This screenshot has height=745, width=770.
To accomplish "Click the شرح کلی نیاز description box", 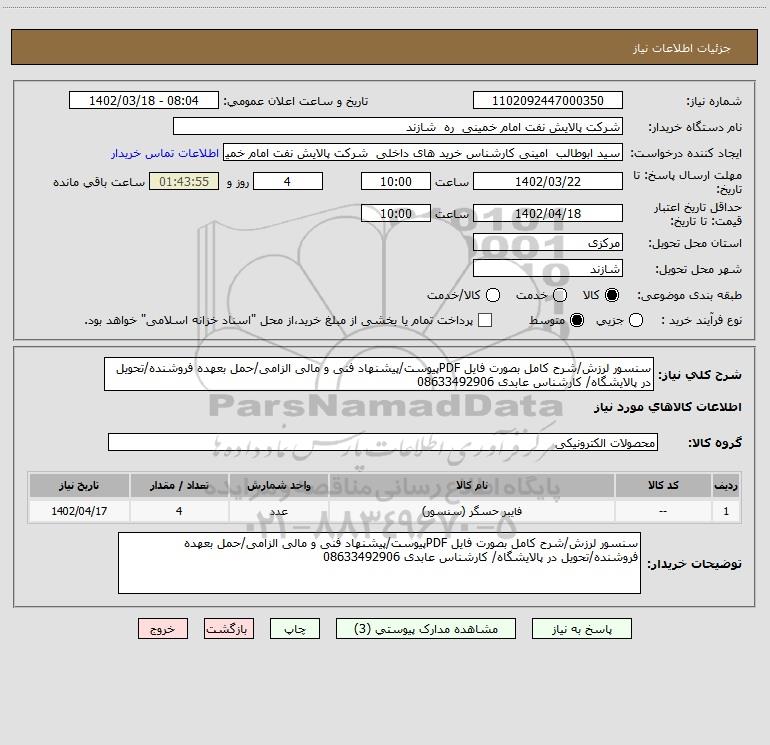I will pos(379,374).
